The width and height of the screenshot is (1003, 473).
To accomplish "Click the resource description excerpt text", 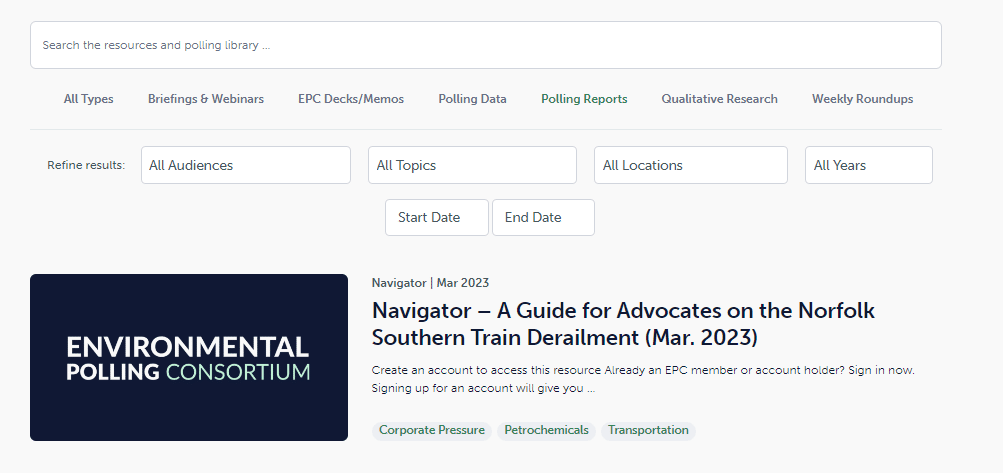I will (642, 378).
